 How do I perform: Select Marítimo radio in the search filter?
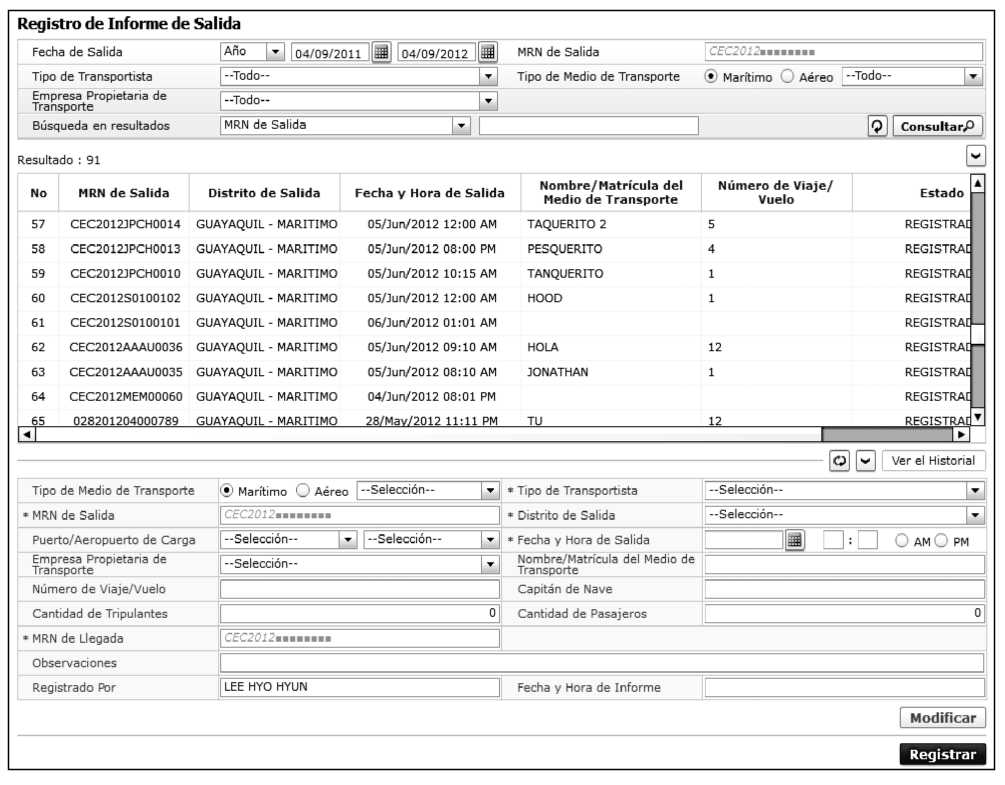(x=711, y=76)
